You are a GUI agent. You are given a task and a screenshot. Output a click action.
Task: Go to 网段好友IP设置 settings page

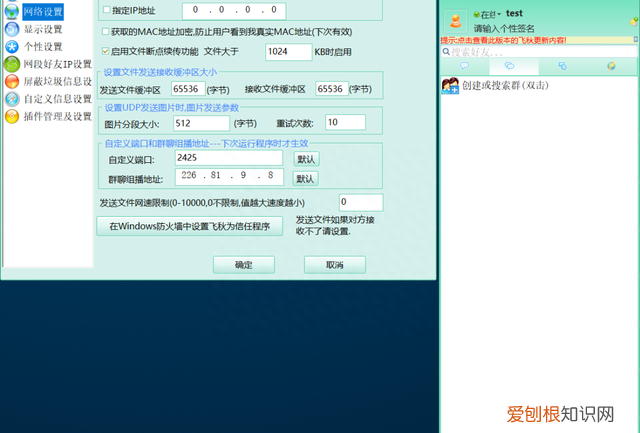pyautogui.click(x=58, y=64)
